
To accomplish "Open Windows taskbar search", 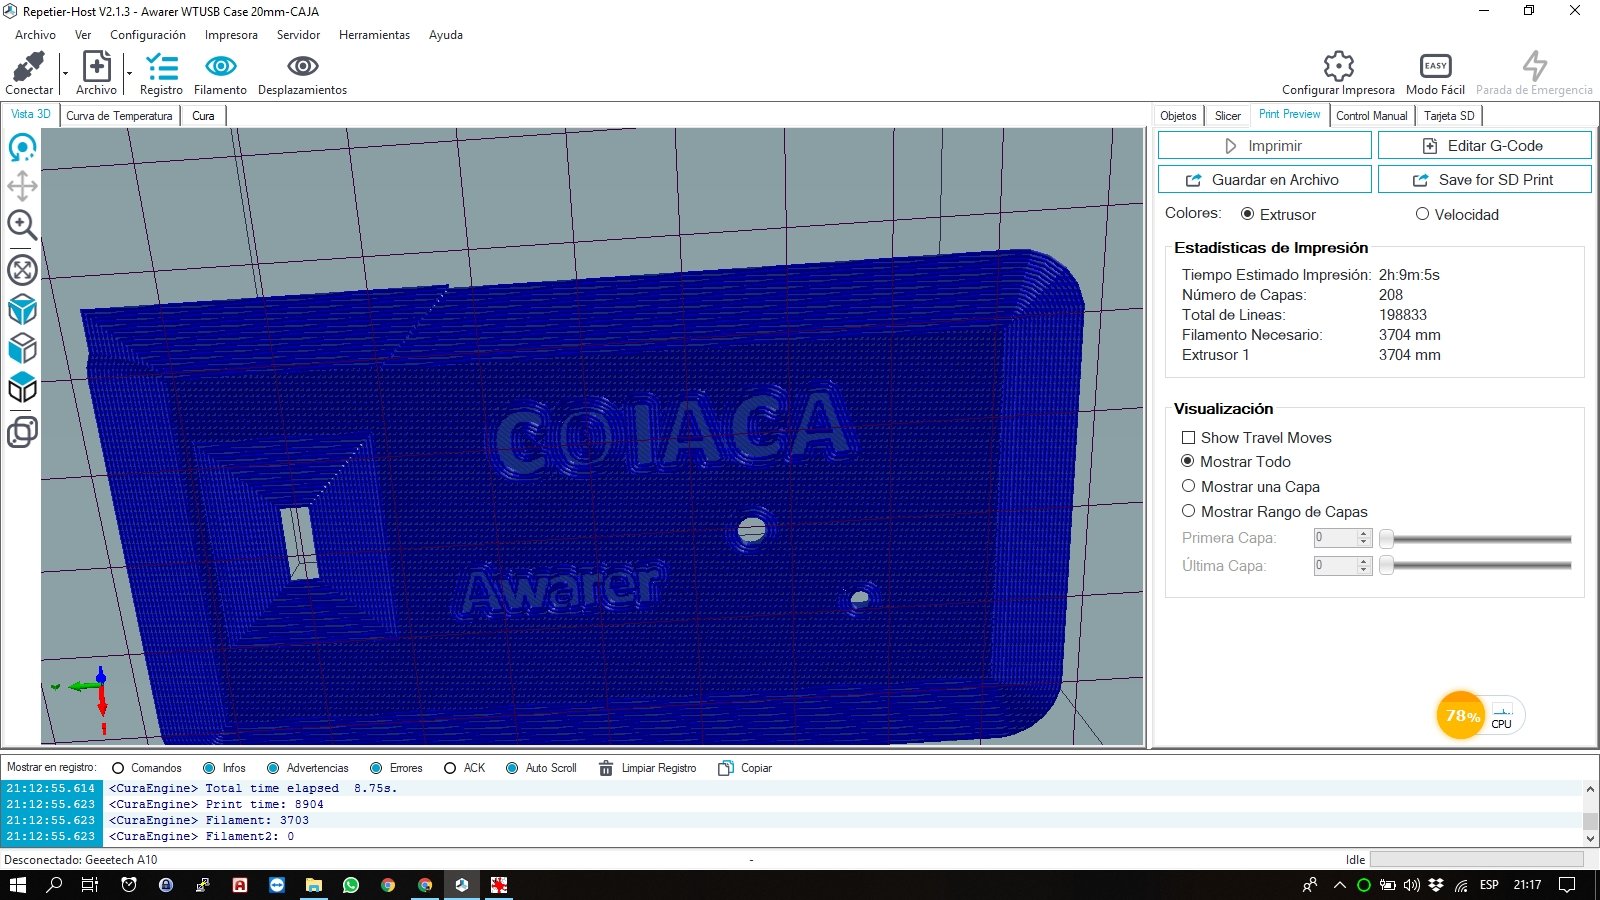I will [x=54, y=885].
